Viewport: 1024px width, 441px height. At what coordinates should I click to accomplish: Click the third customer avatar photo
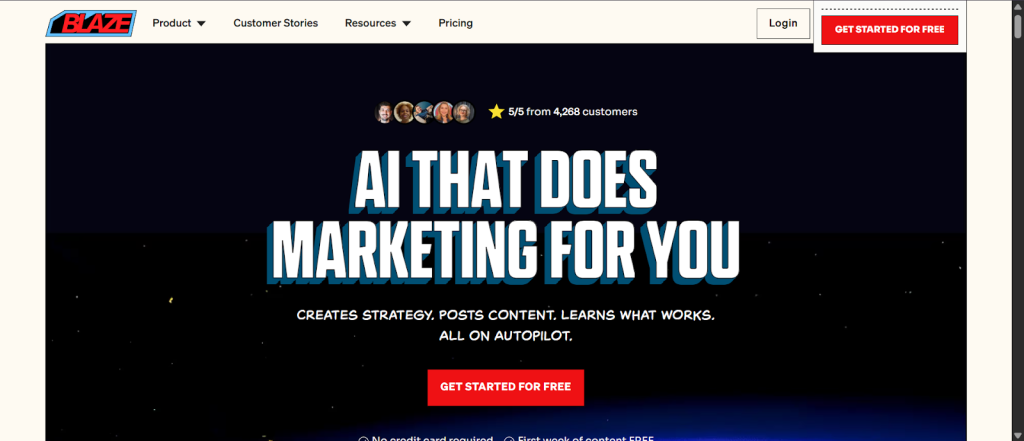click(424, 112)
